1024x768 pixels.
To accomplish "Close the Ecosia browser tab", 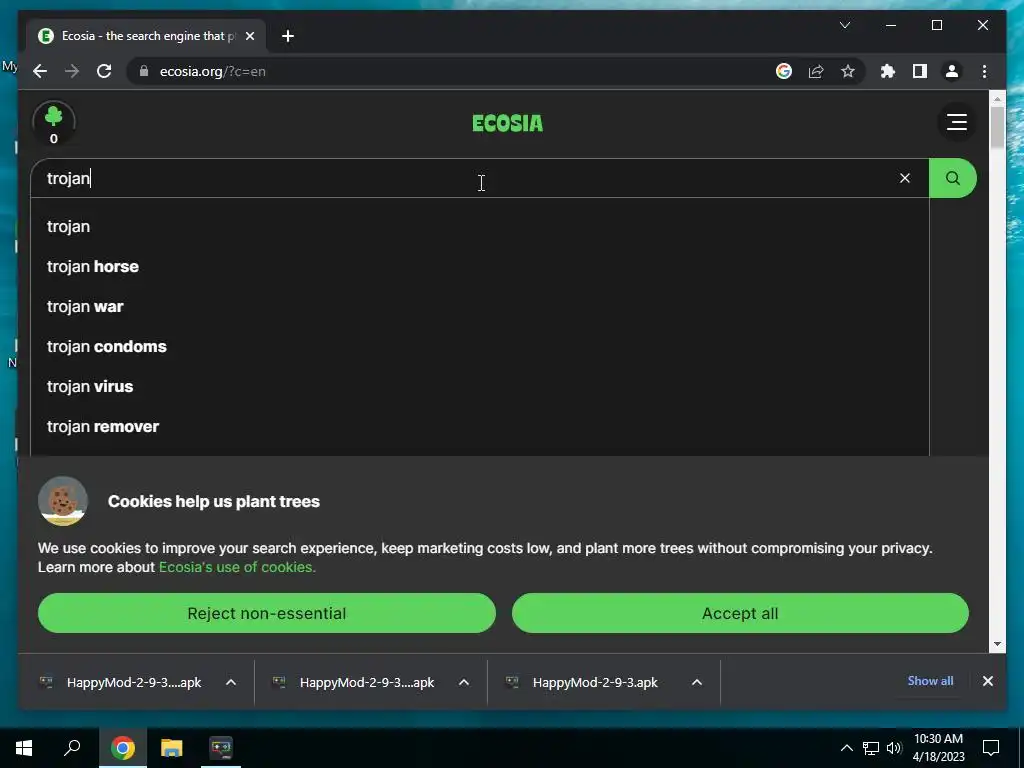I will coord(249,36).
